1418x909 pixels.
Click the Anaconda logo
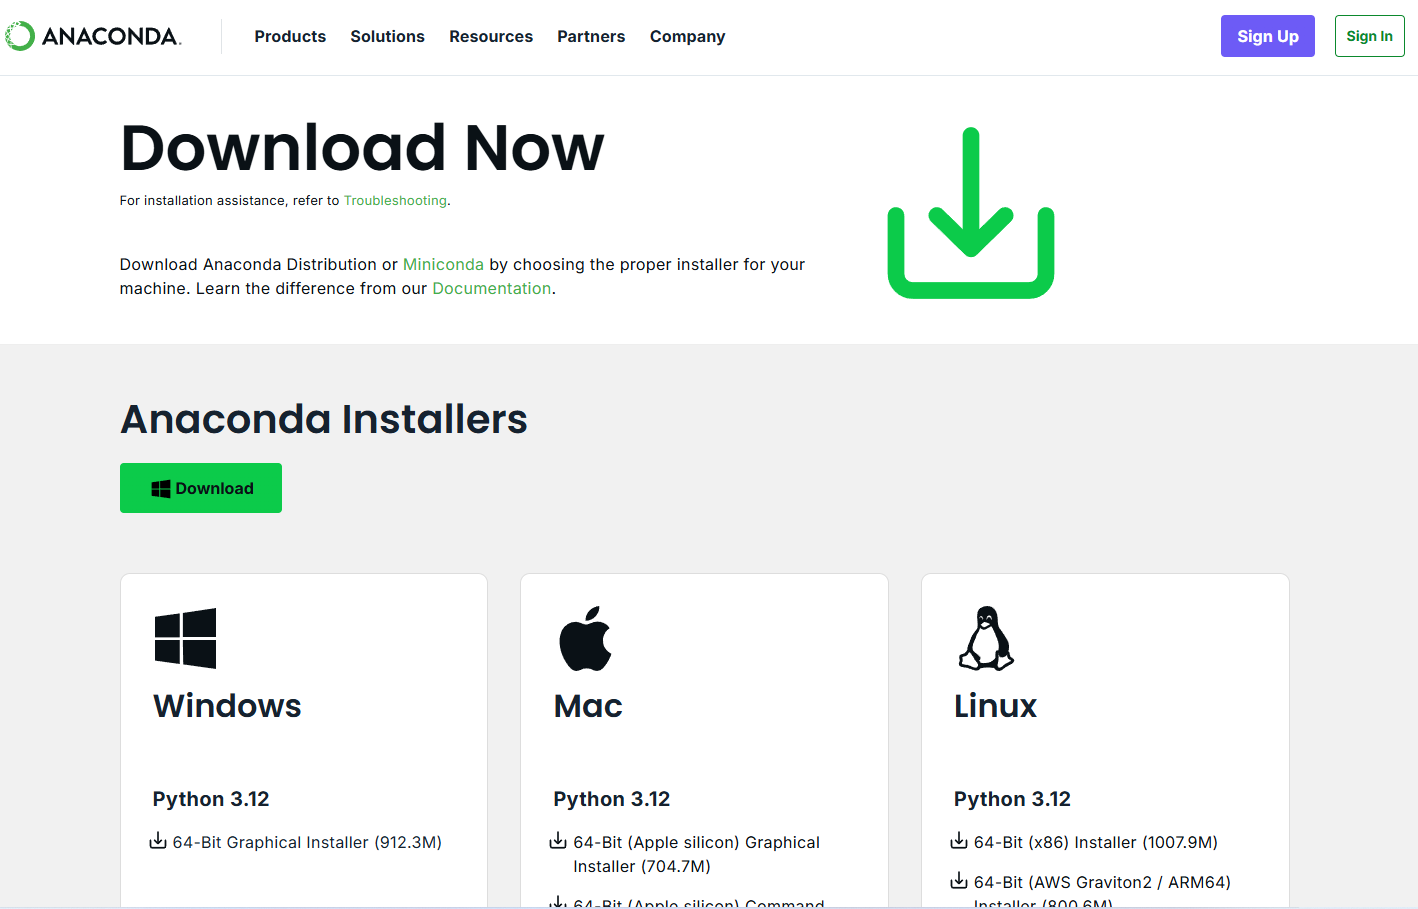[x=92, y=36]
